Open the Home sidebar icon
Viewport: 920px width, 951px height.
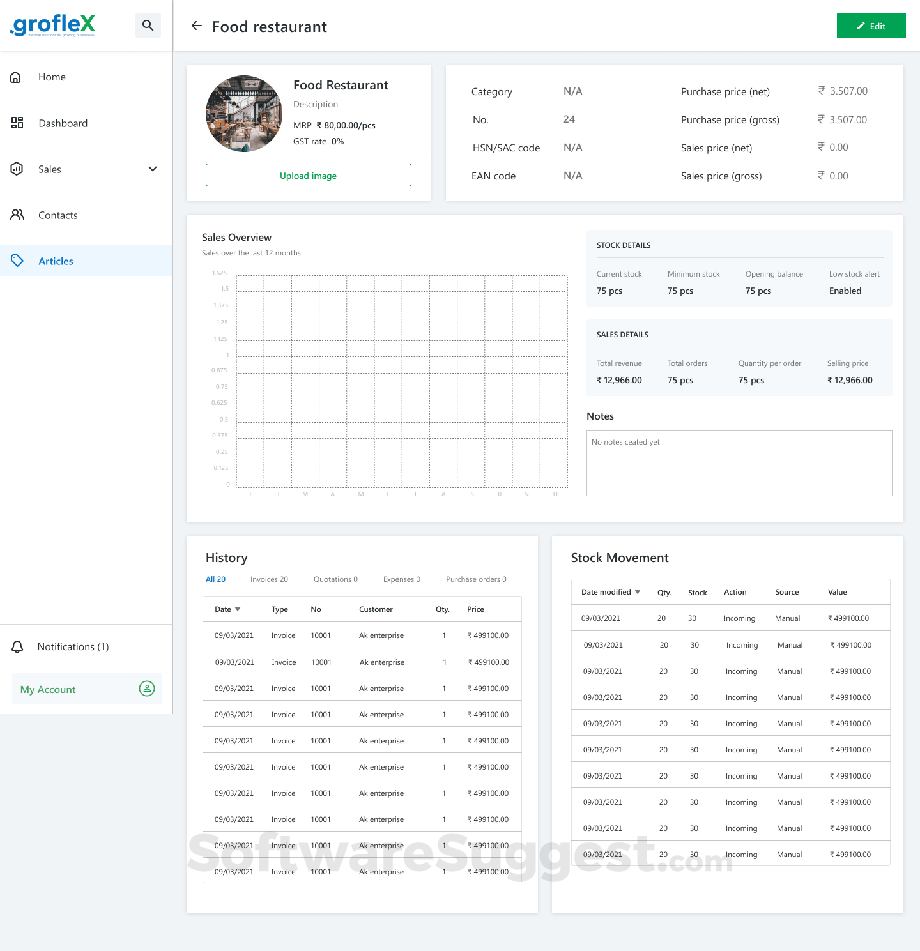tap(14, 76)
